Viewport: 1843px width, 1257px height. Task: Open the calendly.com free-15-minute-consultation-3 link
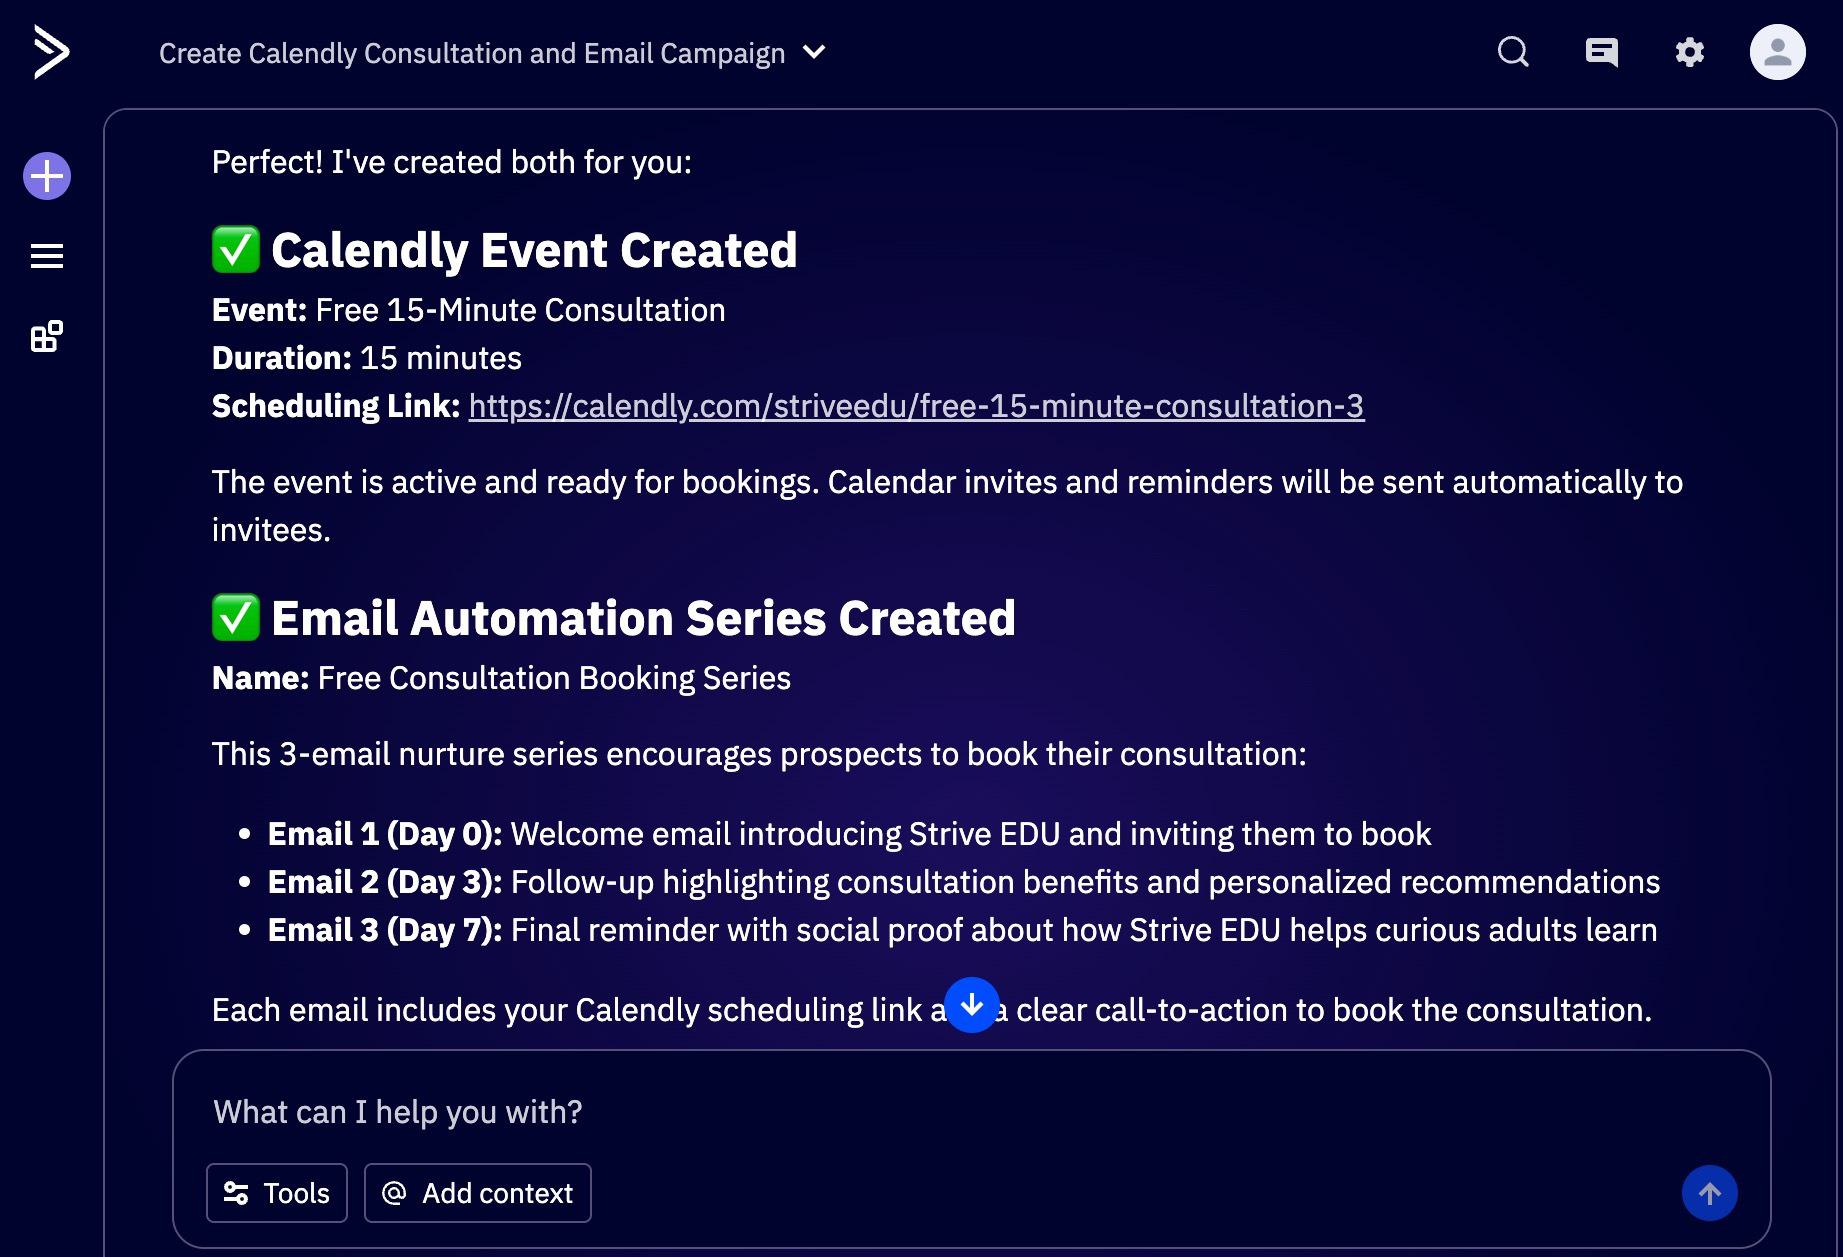coord(916,406)
